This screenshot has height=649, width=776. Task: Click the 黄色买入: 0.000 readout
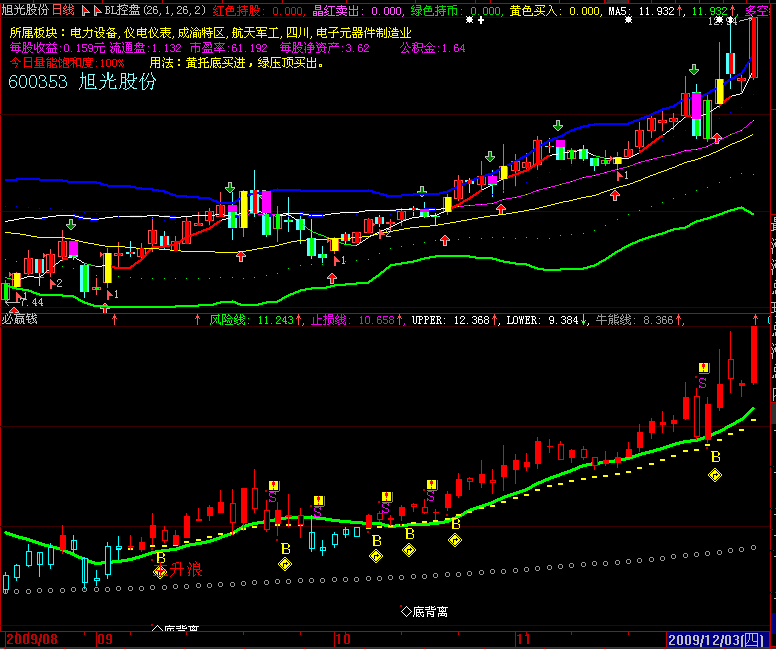555,10
